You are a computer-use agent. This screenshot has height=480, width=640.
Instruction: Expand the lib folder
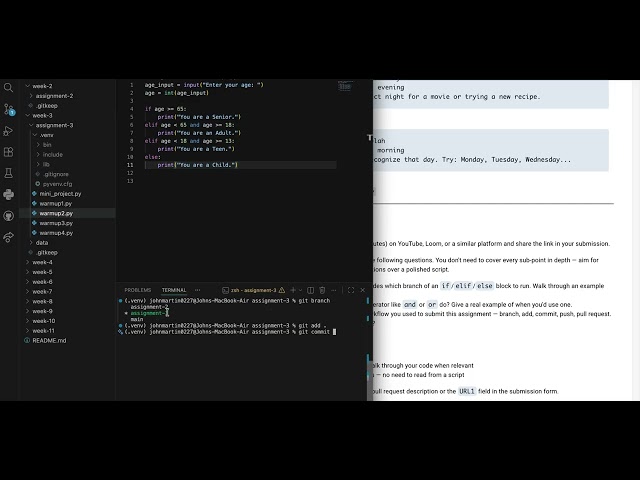click(69, 164)
